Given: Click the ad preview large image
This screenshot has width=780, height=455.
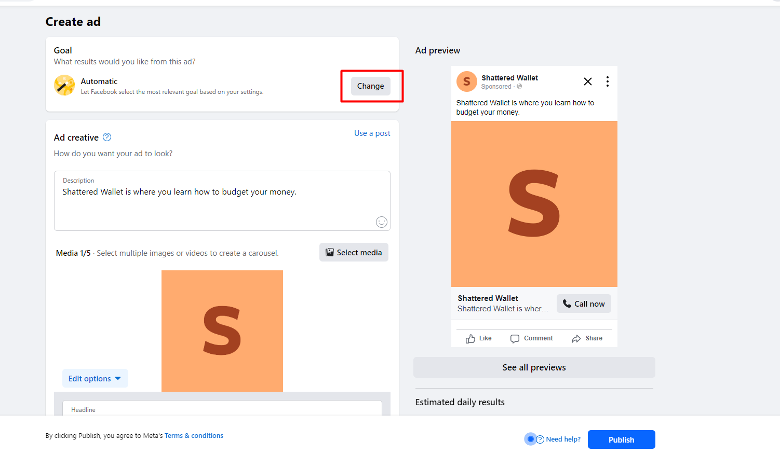Looking at the screenshot, I should pos(534,204).
